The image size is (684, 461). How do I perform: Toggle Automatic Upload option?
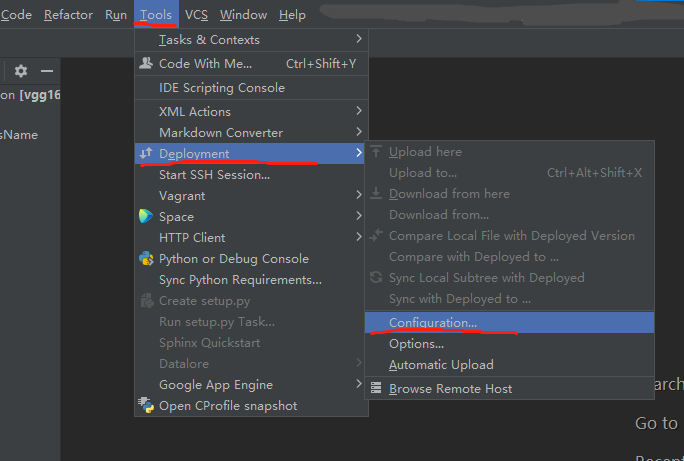point(440,365)
